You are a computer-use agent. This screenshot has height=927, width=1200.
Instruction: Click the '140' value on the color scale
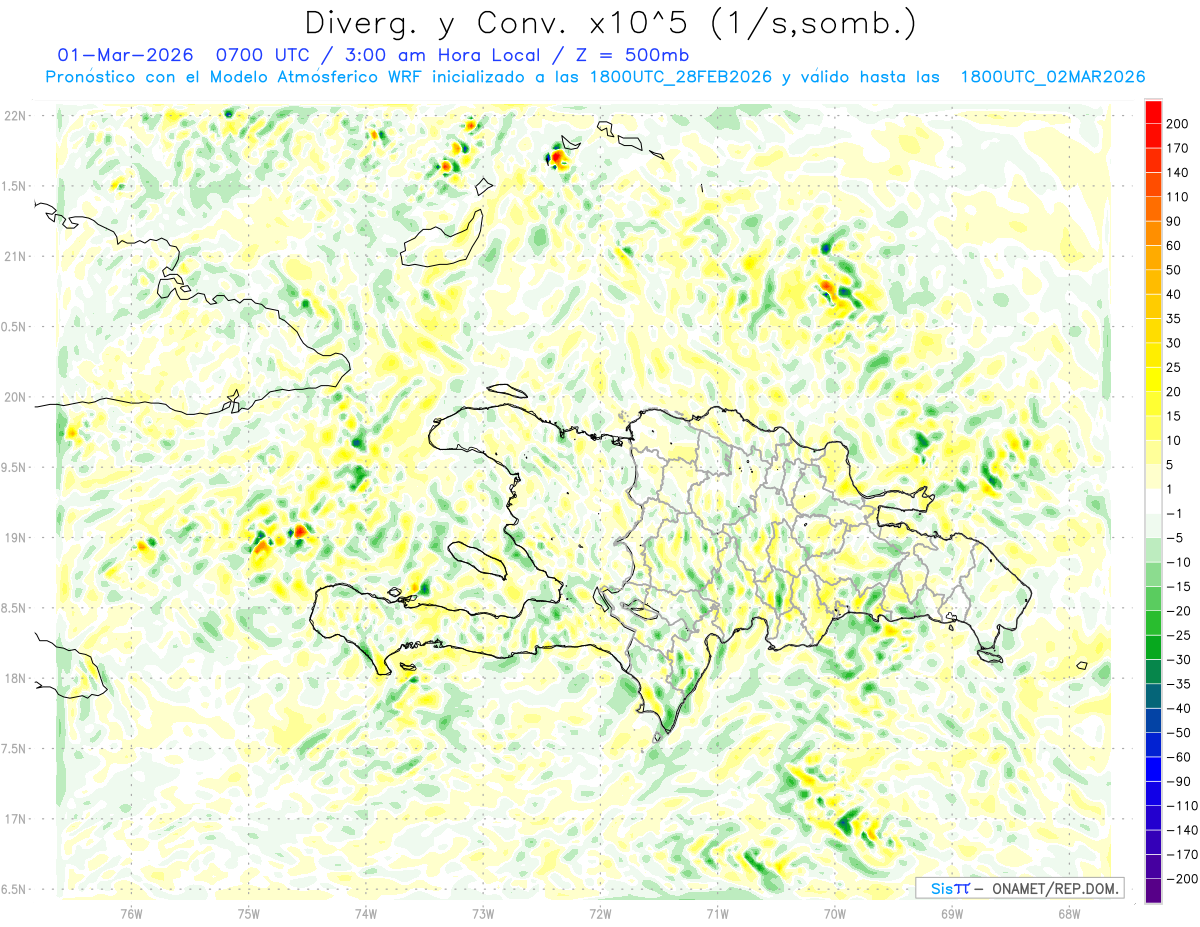pyautogui.click(x=1178, y=173)
